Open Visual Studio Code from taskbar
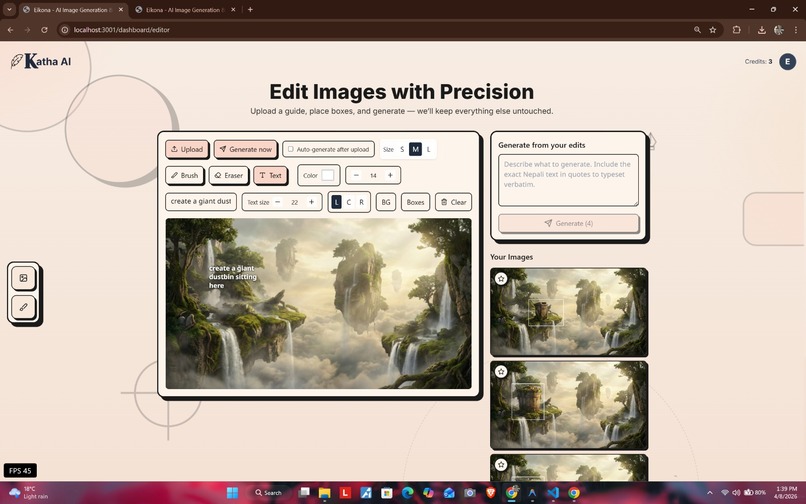The height and width of the screenshot is (504, 806). click(x=553, y=493)
